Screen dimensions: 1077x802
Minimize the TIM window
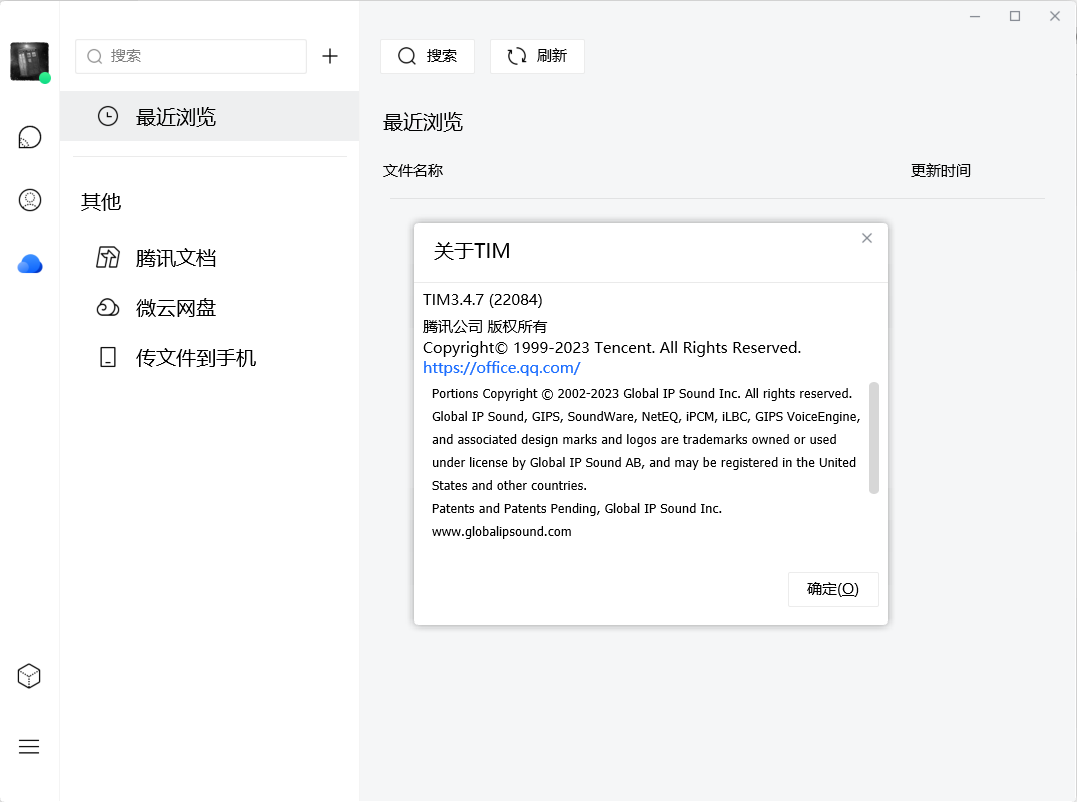(x=975, y=16)
